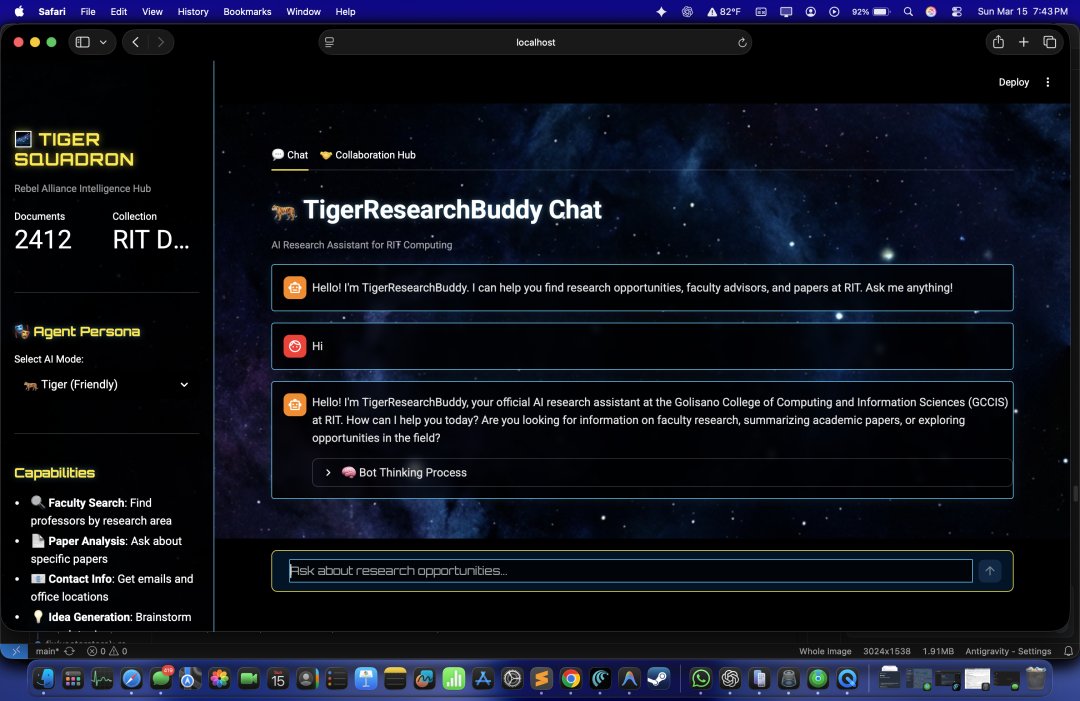Image resolution: width=1080 pixels, height=701 pixels.
Task: Open Sublime Text from the dock
Action: coord(541,679)
